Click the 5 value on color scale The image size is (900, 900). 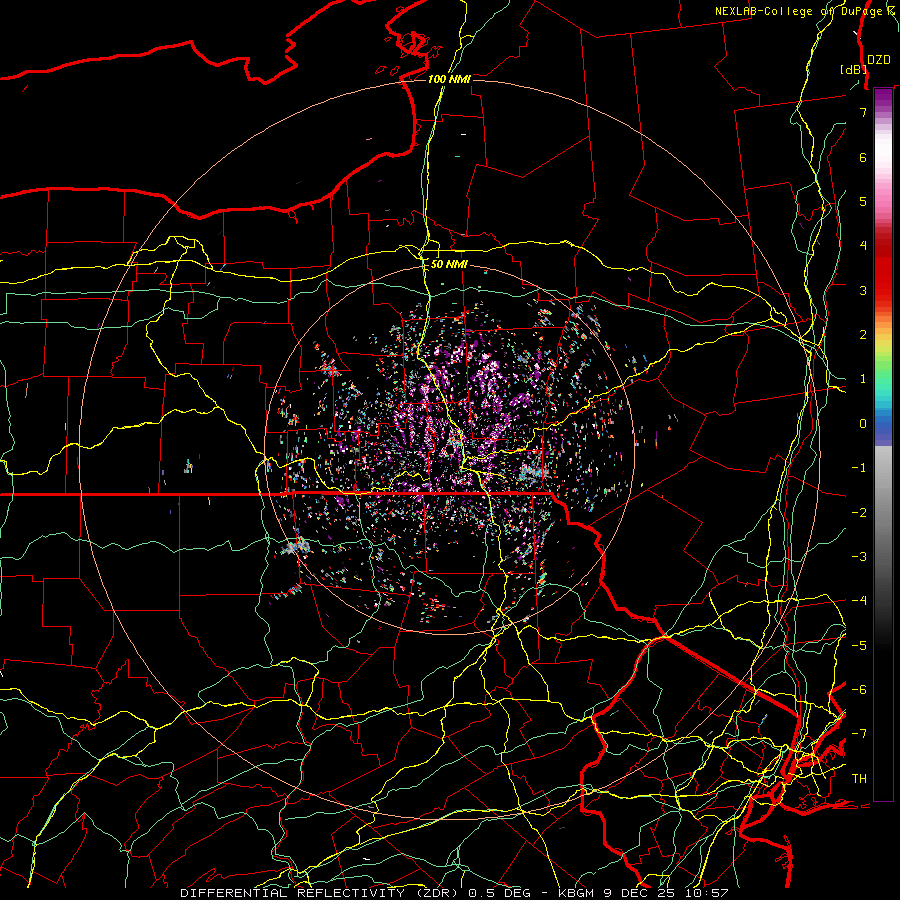pyautogui.click(x=863, y=201)
